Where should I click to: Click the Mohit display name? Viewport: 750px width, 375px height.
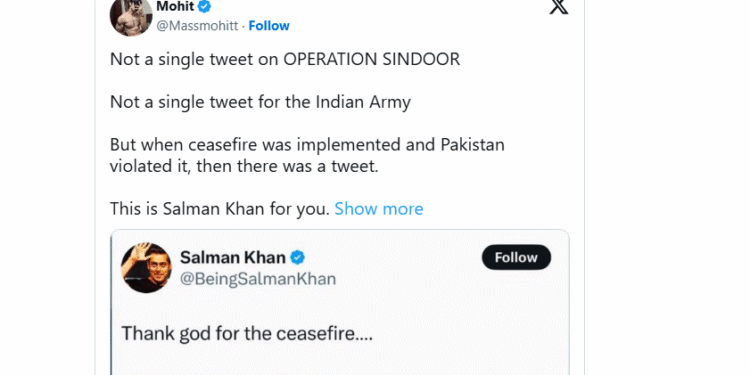click(175, 7)
